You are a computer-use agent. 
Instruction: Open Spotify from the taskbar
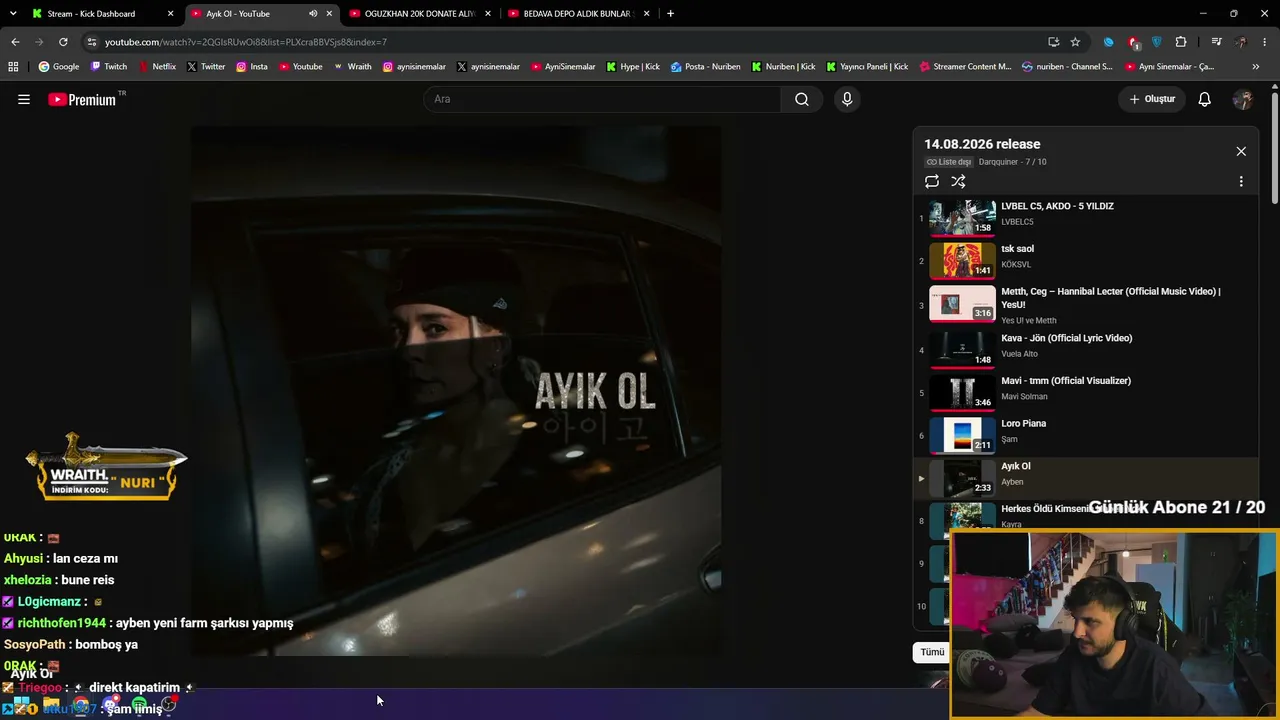pos(139,706)
